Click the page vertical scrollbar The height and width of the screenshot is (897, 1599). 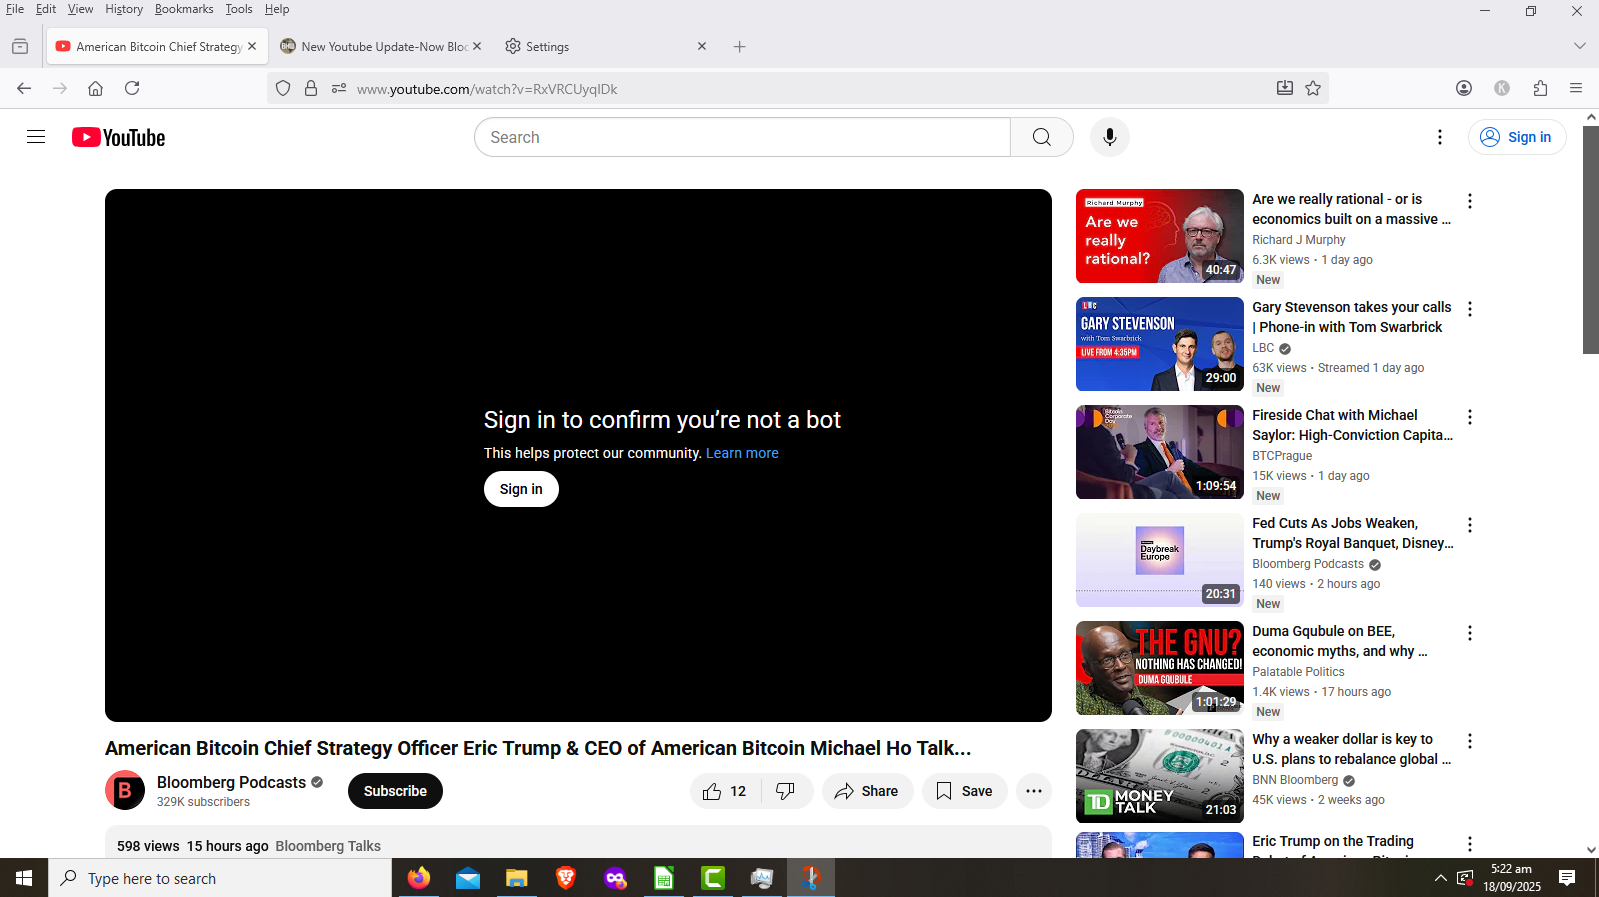1590,239
